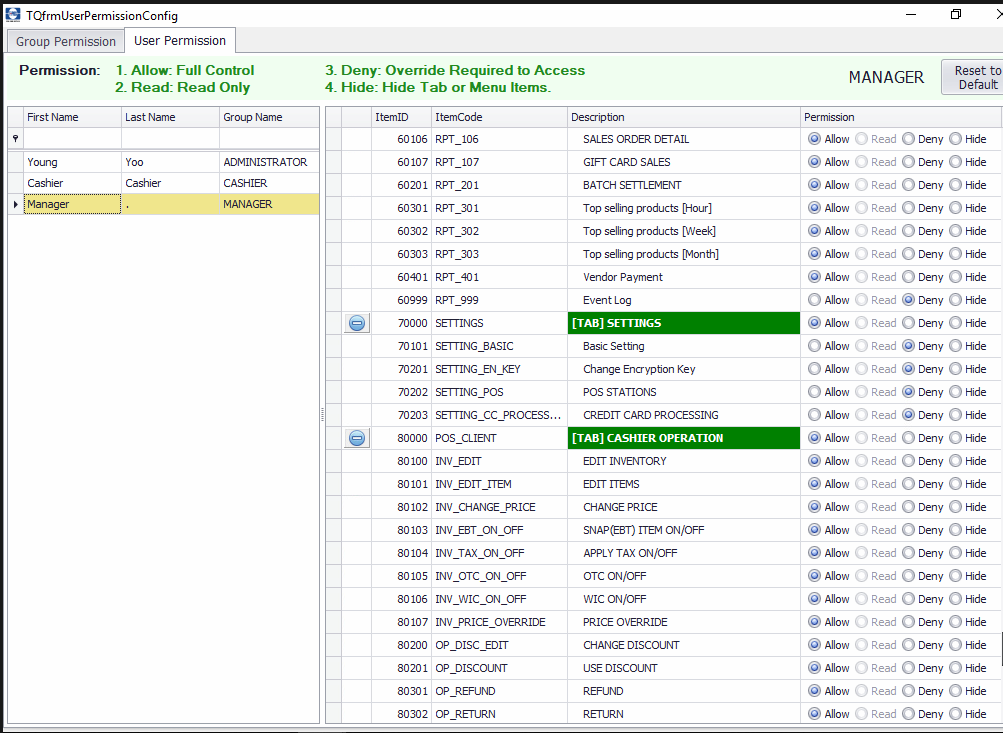Screen dimensions: 1003x733
Task: Click the filter row icon in the user grid
Action: [15, 139]
